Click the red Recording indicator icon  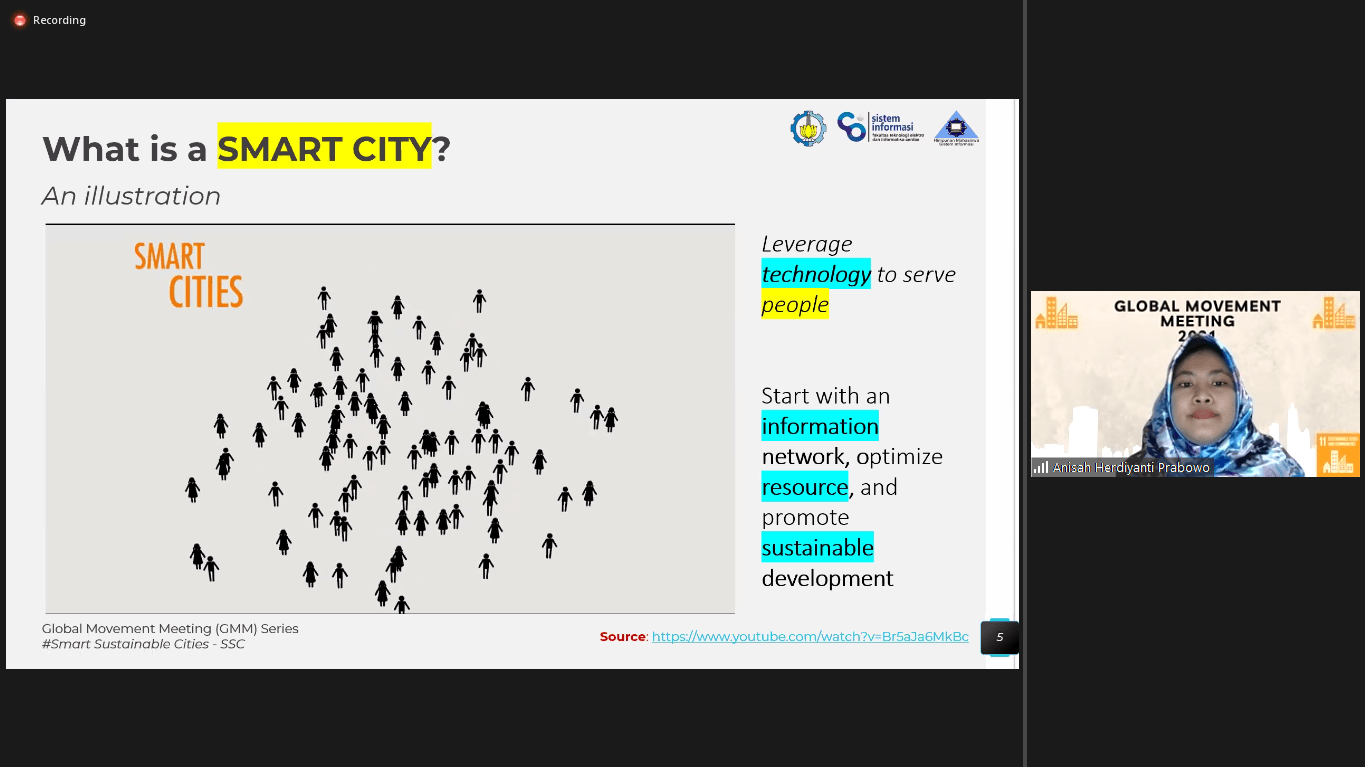19,20
